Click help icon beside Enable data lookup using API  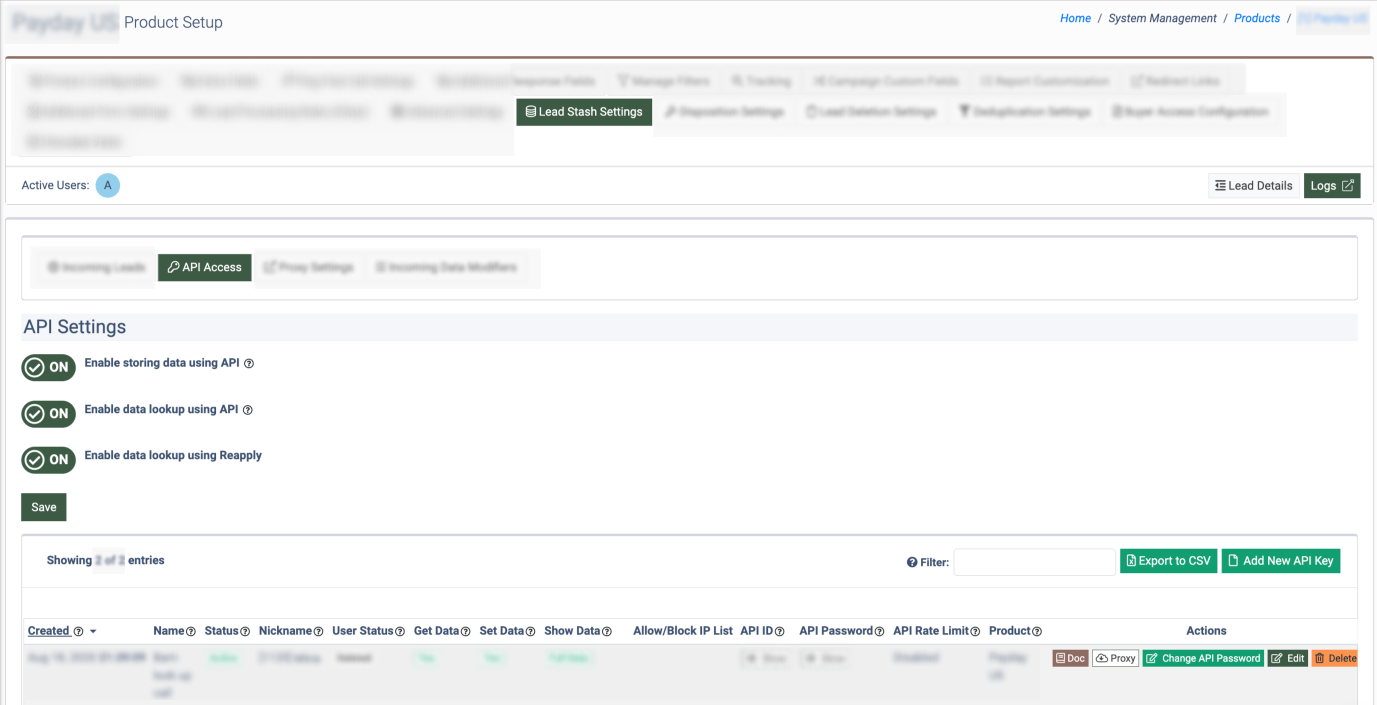tap(248, 410)
